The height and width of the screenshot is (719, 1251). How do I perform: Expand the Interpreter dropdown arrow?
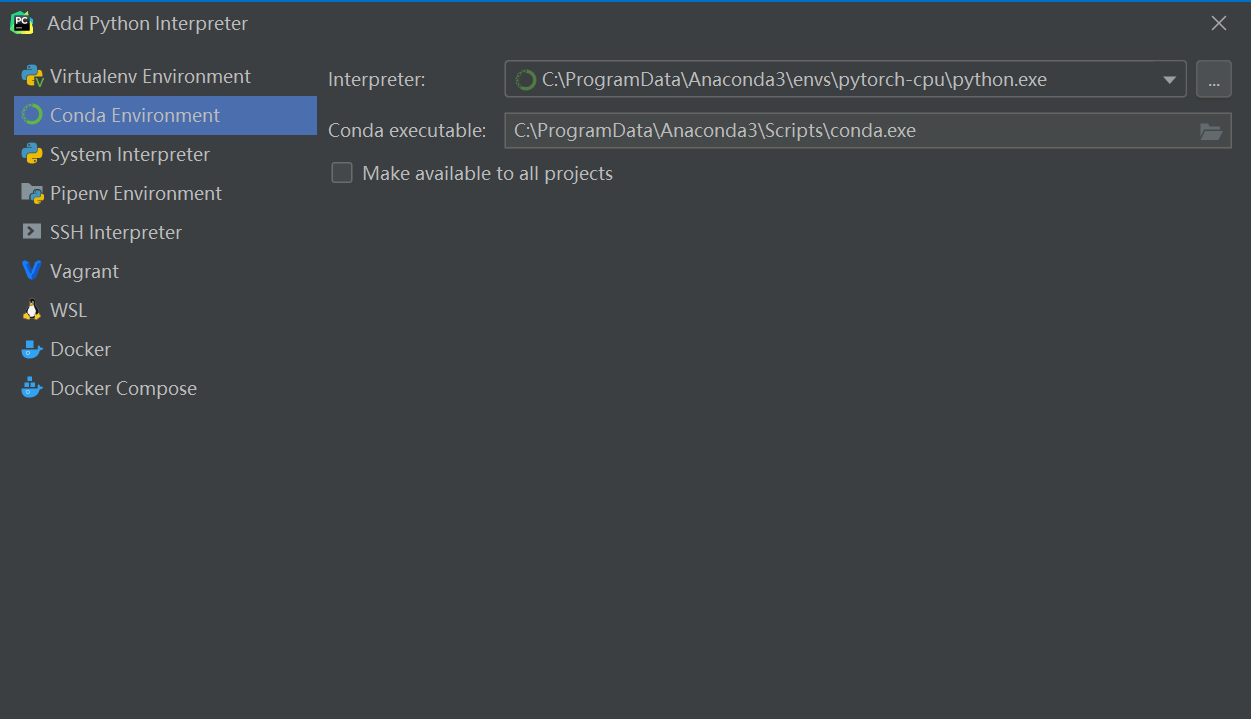click(x=1169, y=80)
